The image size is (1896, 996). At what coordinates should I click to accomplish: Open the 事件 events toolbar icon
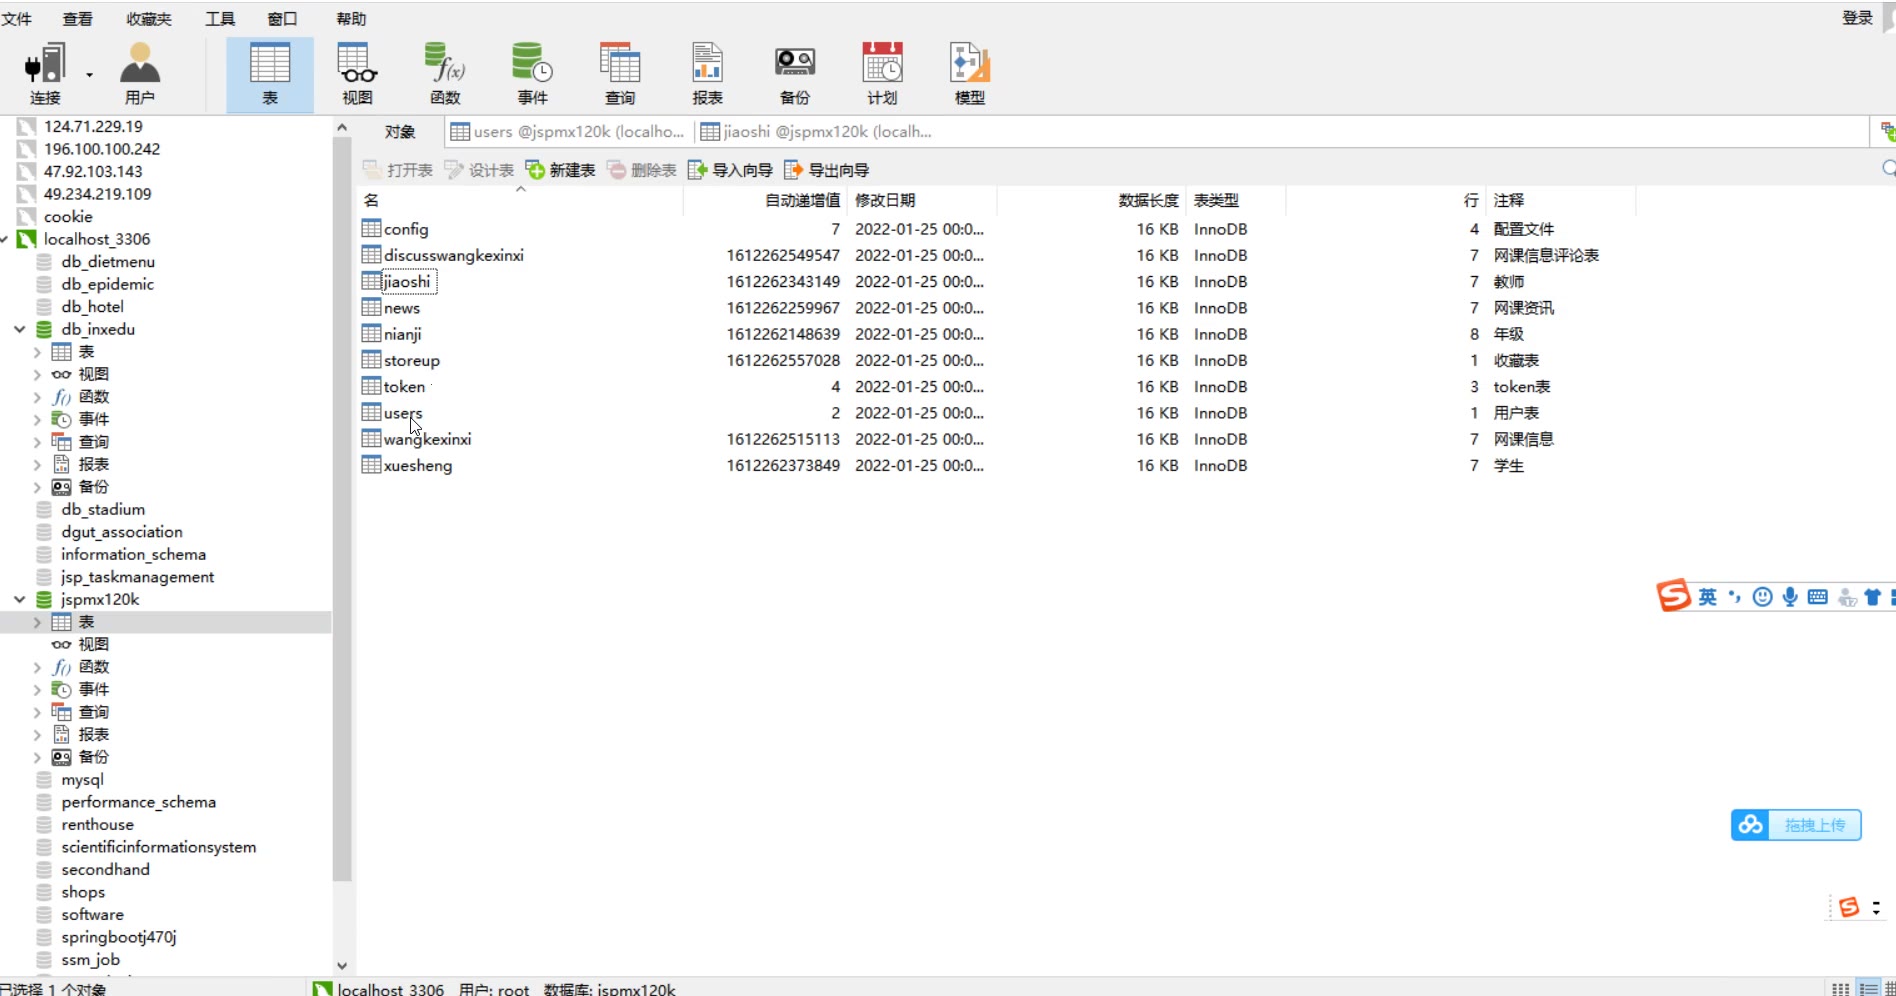[x=532, y=74]
